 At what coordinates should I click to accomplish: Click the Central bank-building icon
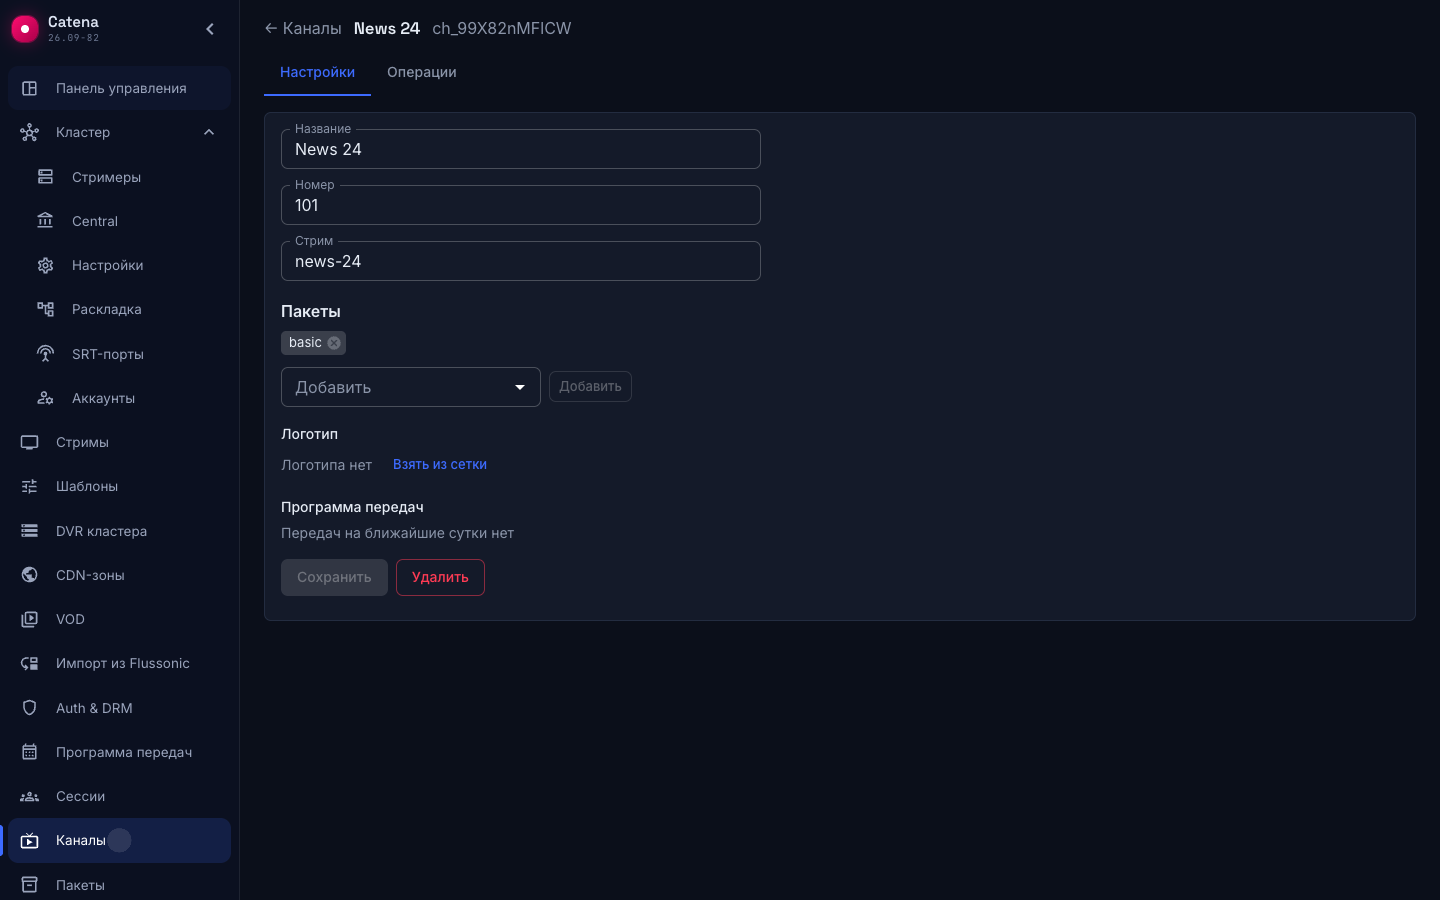46,221
